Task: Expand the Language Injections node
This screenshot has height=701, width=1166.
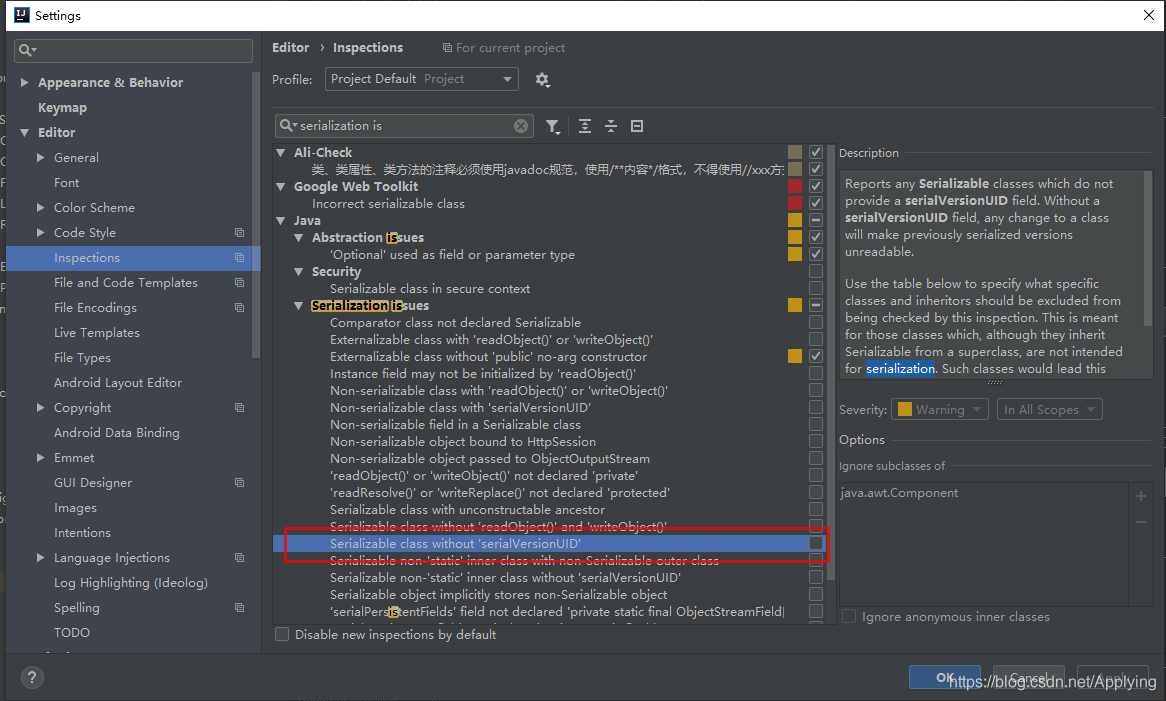Action: coord(41,558)
